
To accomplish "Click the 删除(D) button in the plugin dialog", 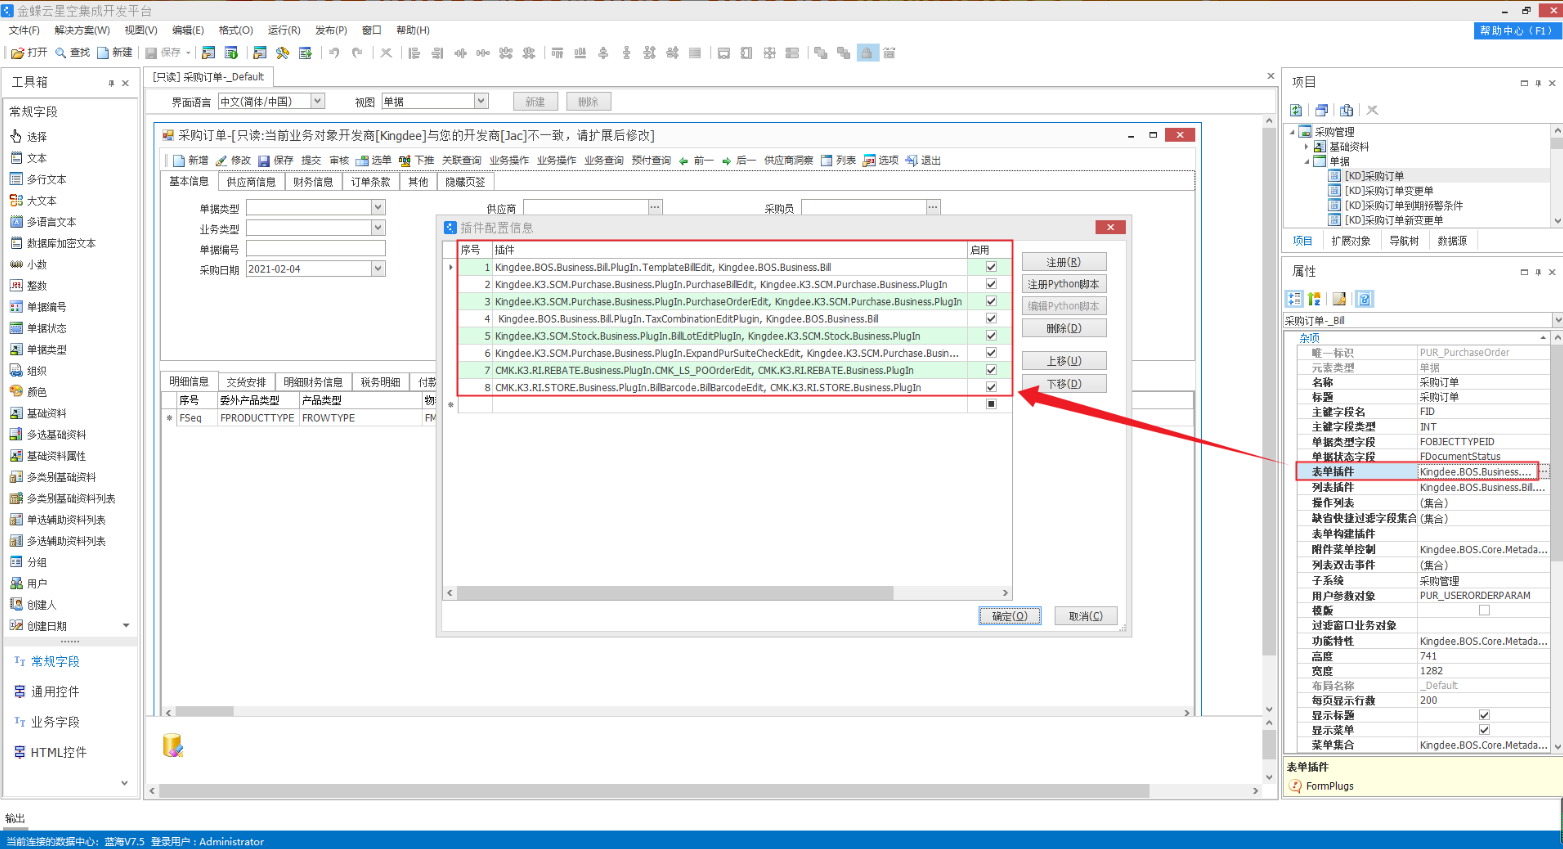I will tap(1064, 328).
